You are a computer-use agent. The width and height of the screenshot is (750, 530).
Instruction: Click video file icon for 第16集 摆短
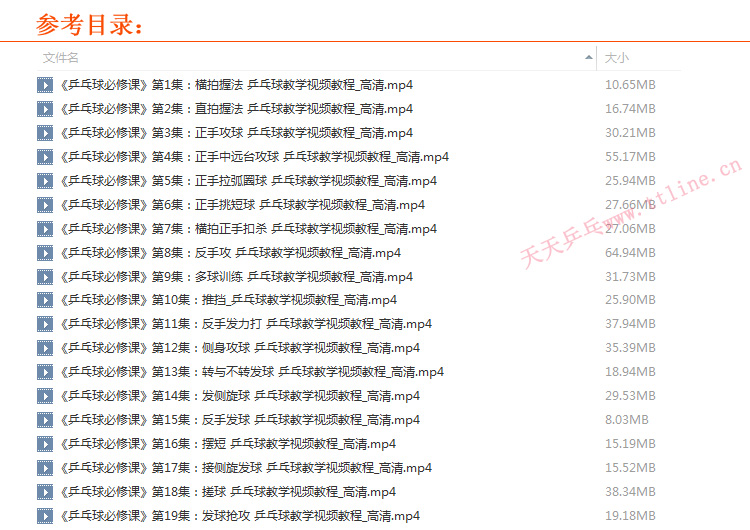[44, 444]
